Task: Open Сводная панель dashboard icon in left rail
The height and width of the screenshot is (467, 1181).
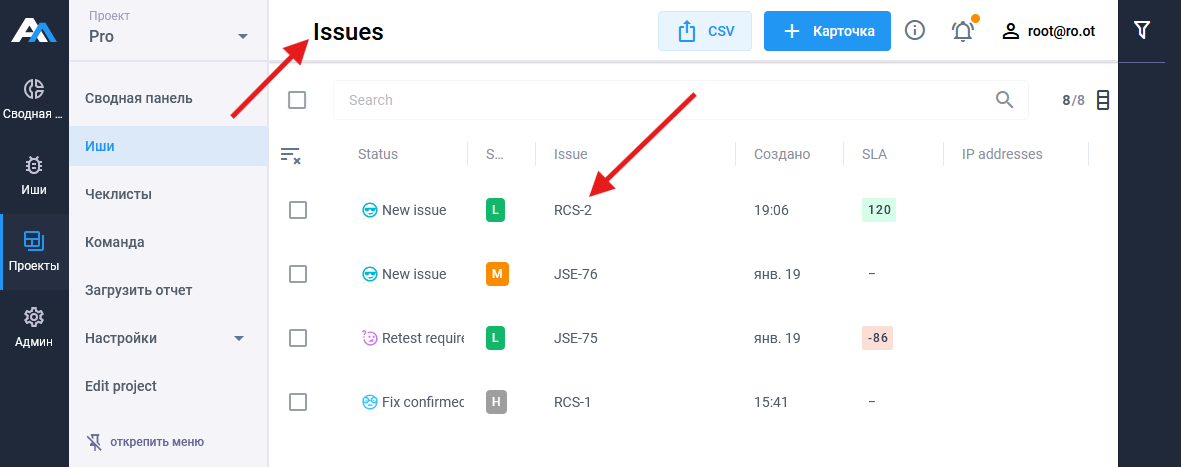Action: [34, 99]
